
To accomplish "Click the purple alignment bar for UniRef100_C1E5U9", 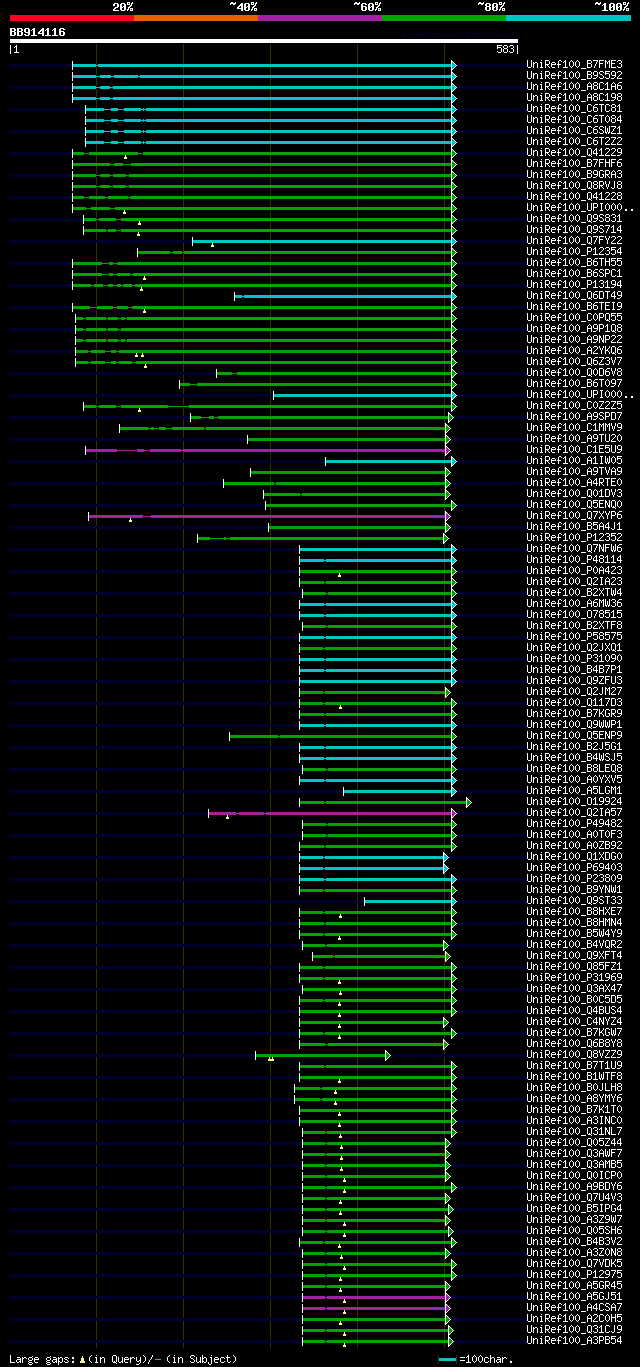I will 267,450.
